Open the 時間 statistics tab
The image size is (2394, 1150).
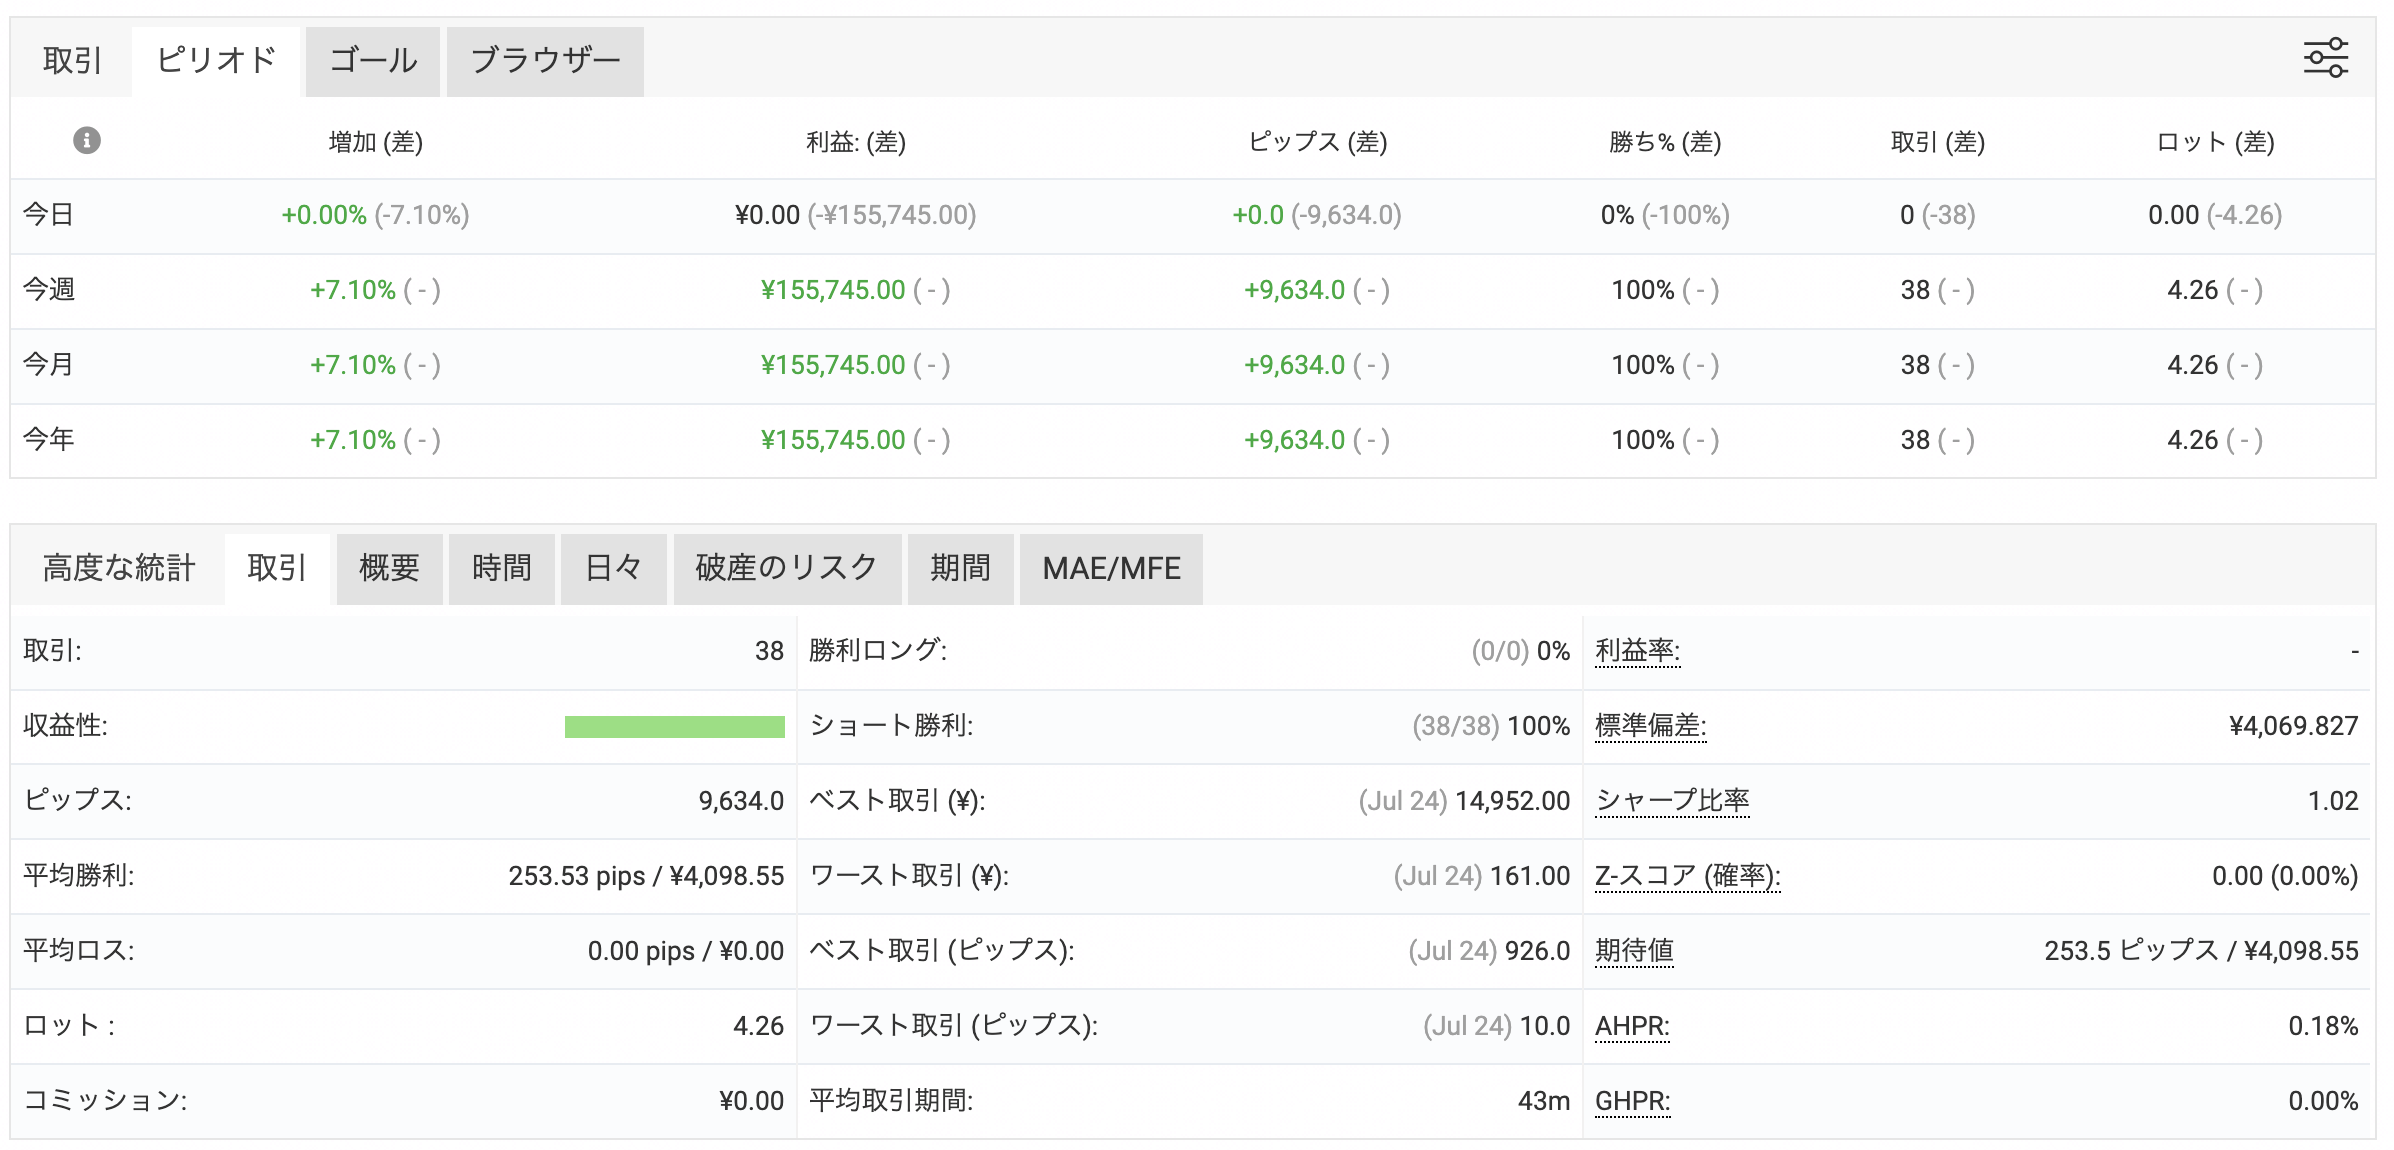click(501, 568)
